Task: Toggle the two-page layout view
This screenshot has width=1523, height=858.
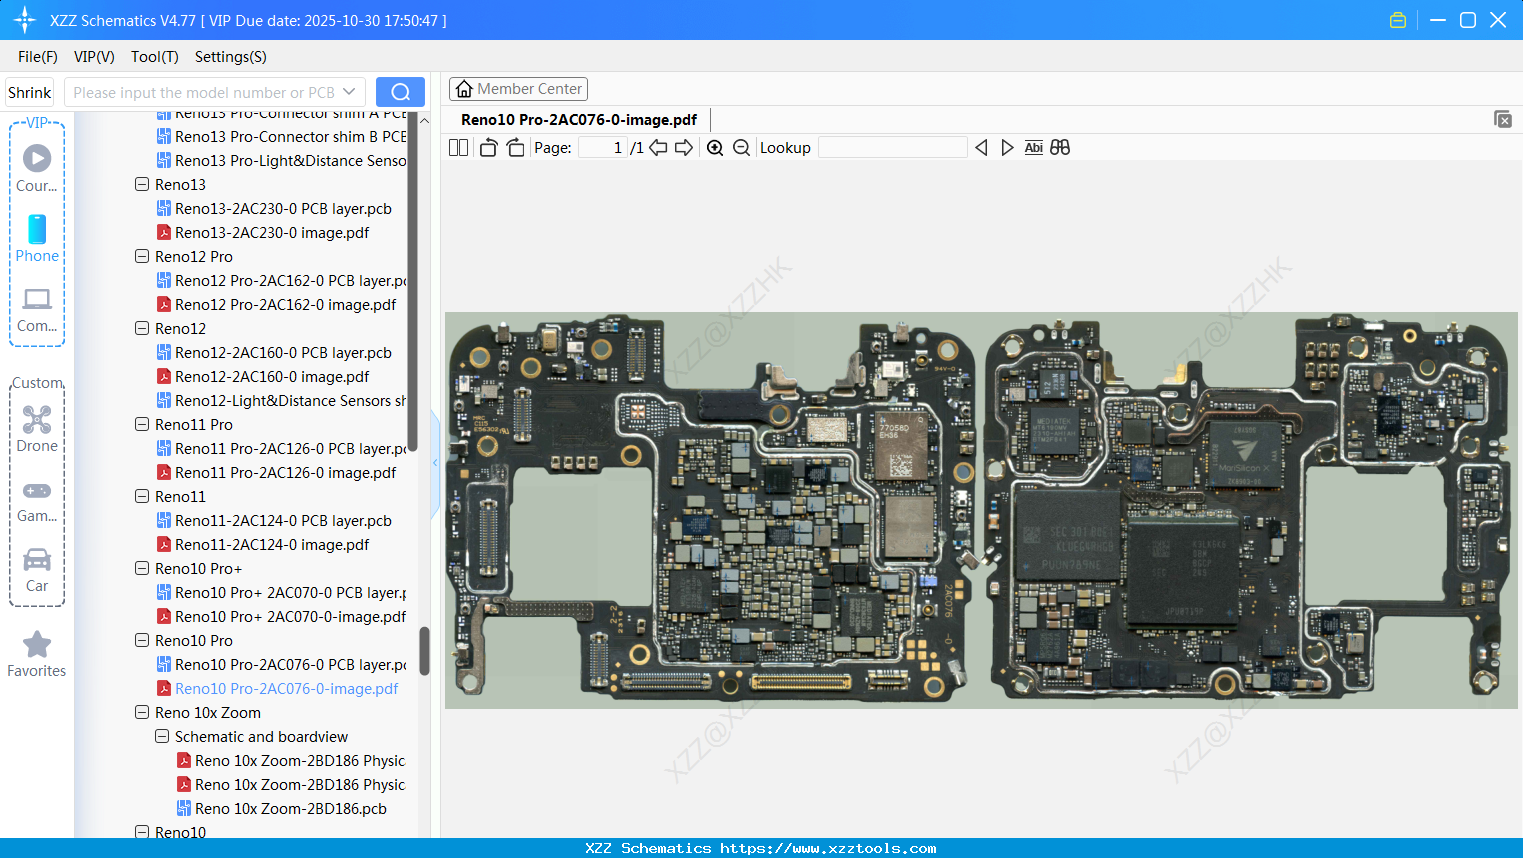Action: coord(459,148)
